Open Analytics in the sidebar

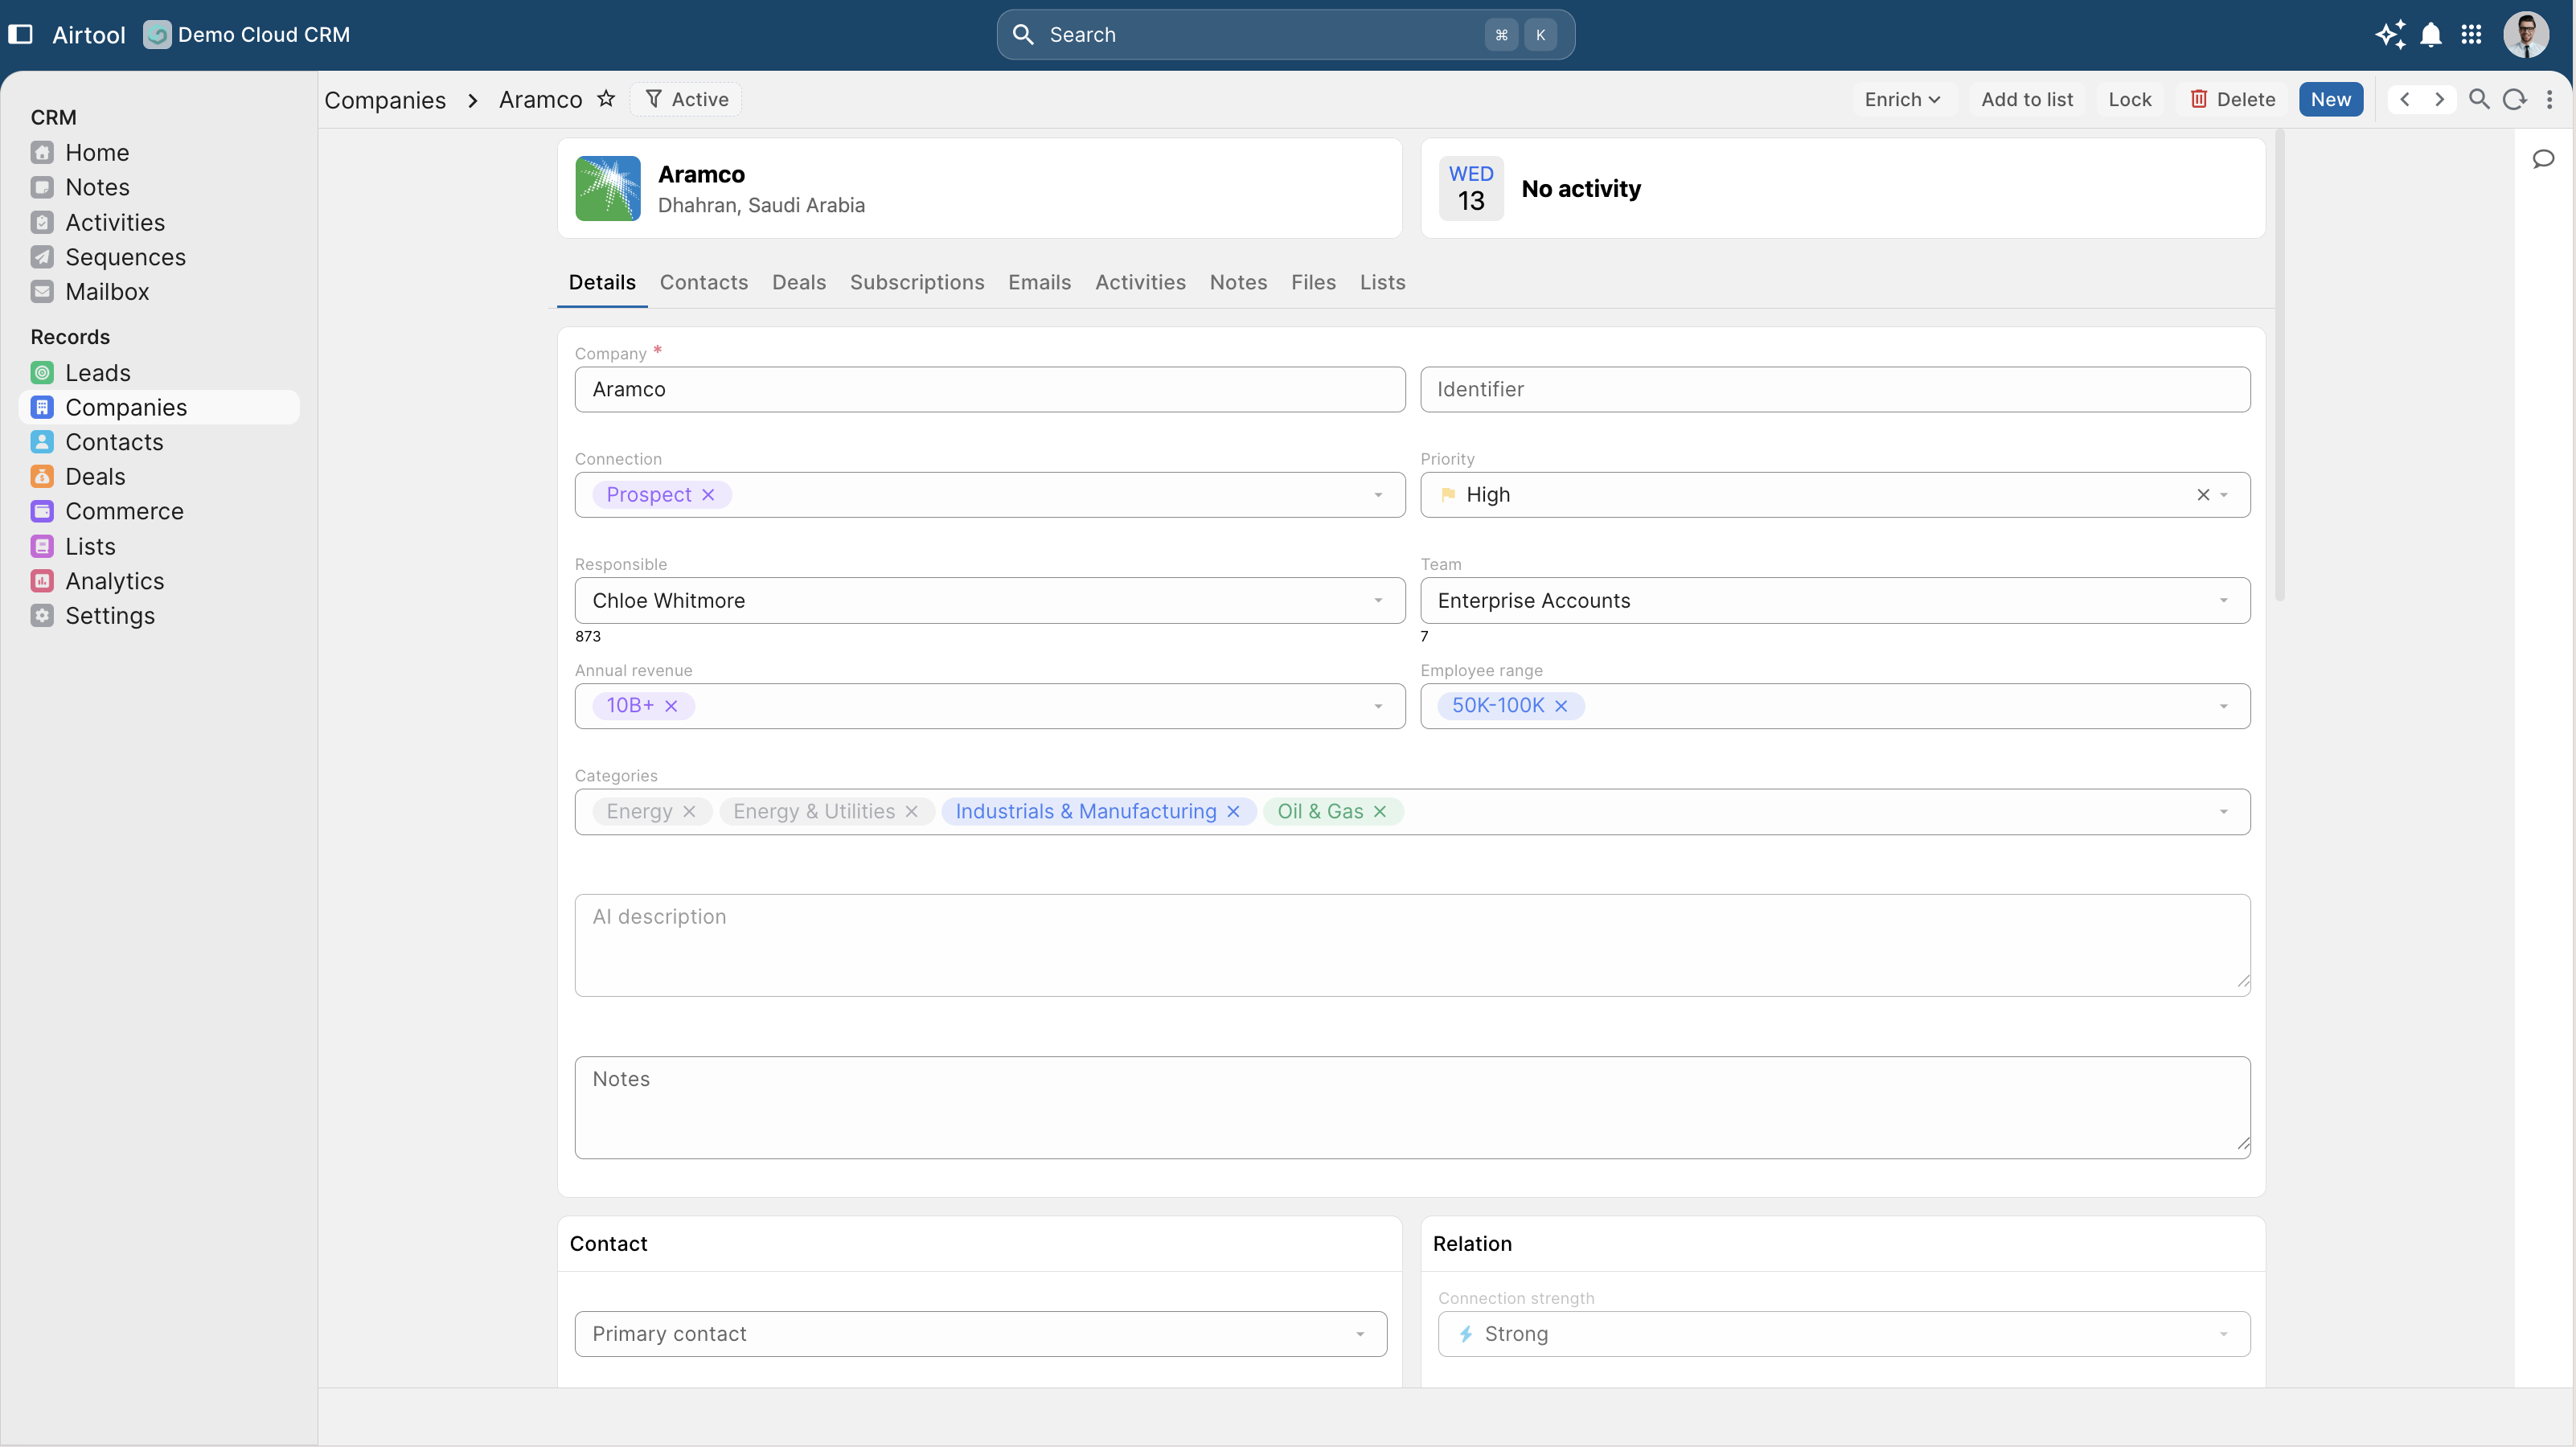point(159,581)
